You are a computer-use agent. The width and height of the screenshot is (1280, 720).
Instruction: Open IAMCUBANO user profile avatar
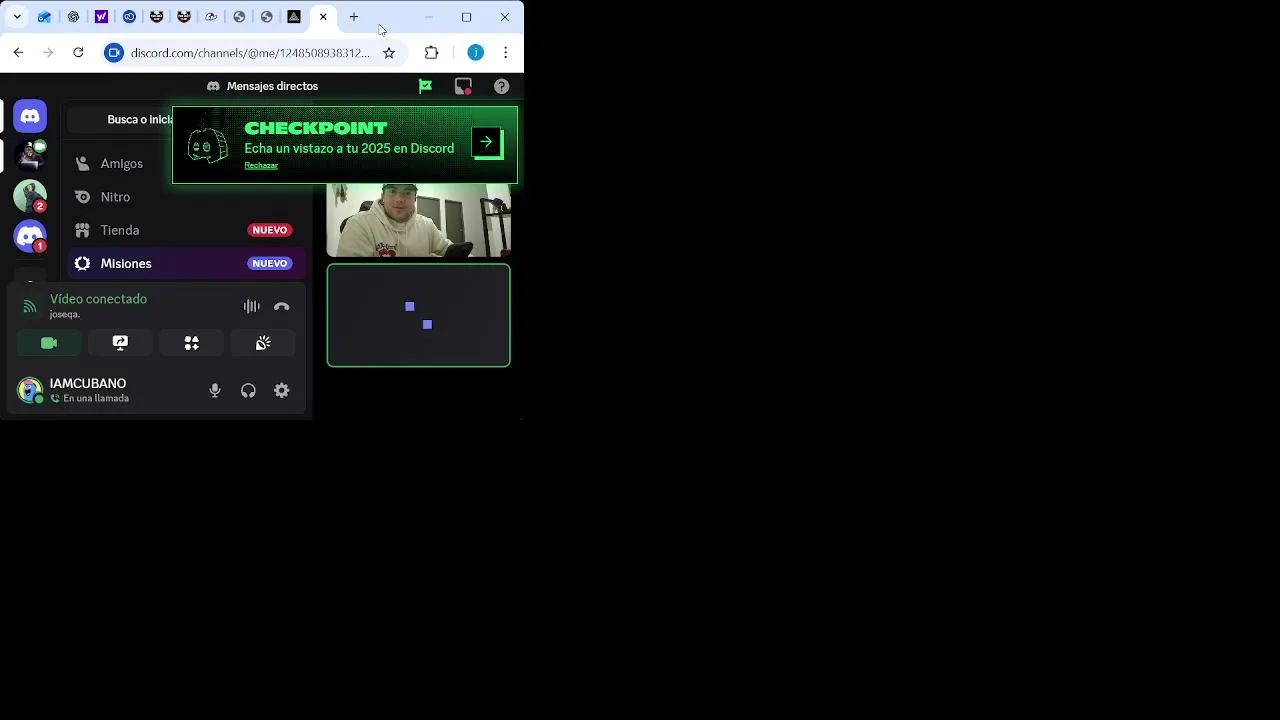pyautogui.click(x=30, y=390)
